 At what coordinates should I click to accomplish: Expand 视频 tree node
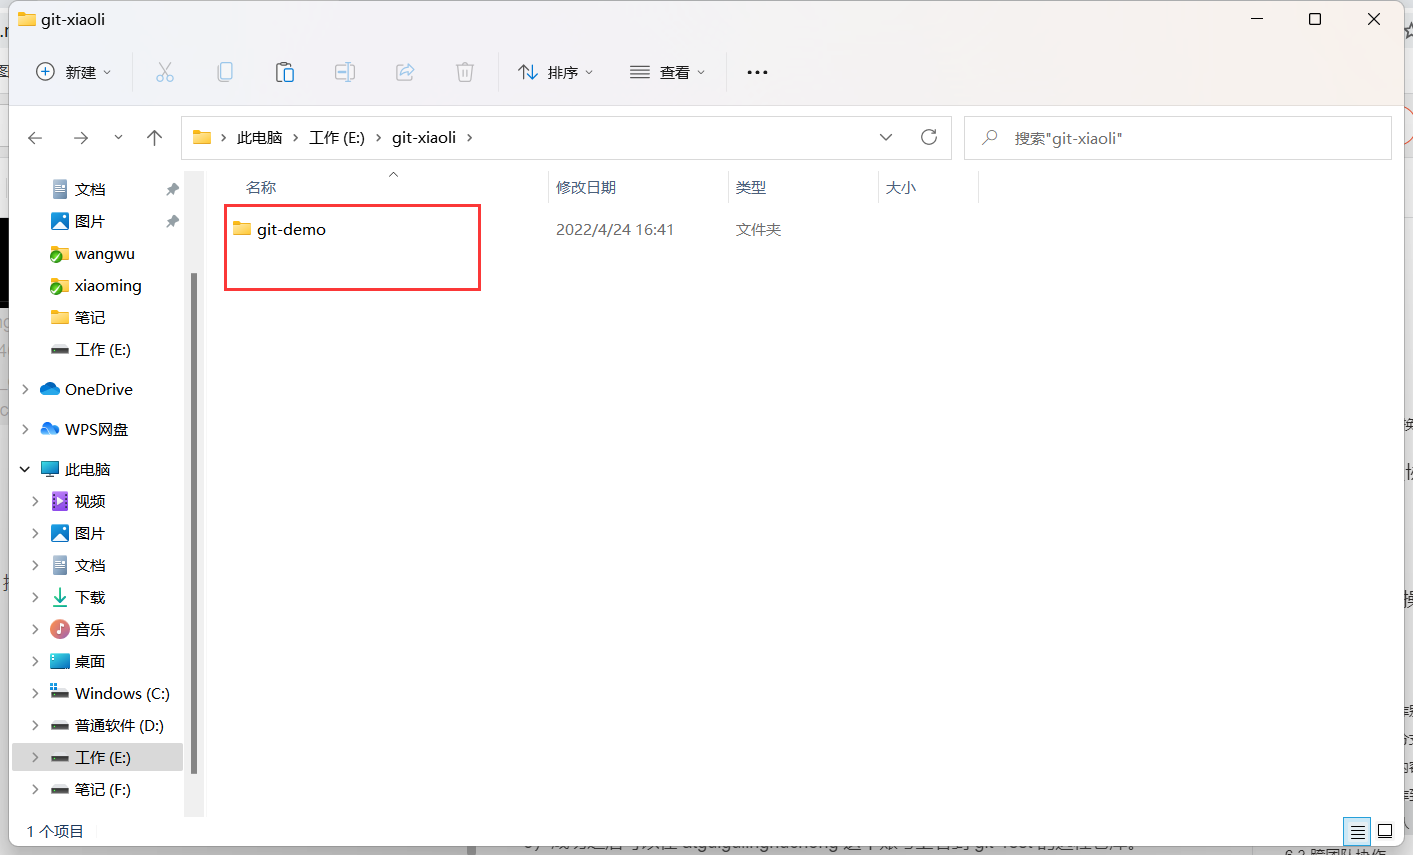(35, 501)
